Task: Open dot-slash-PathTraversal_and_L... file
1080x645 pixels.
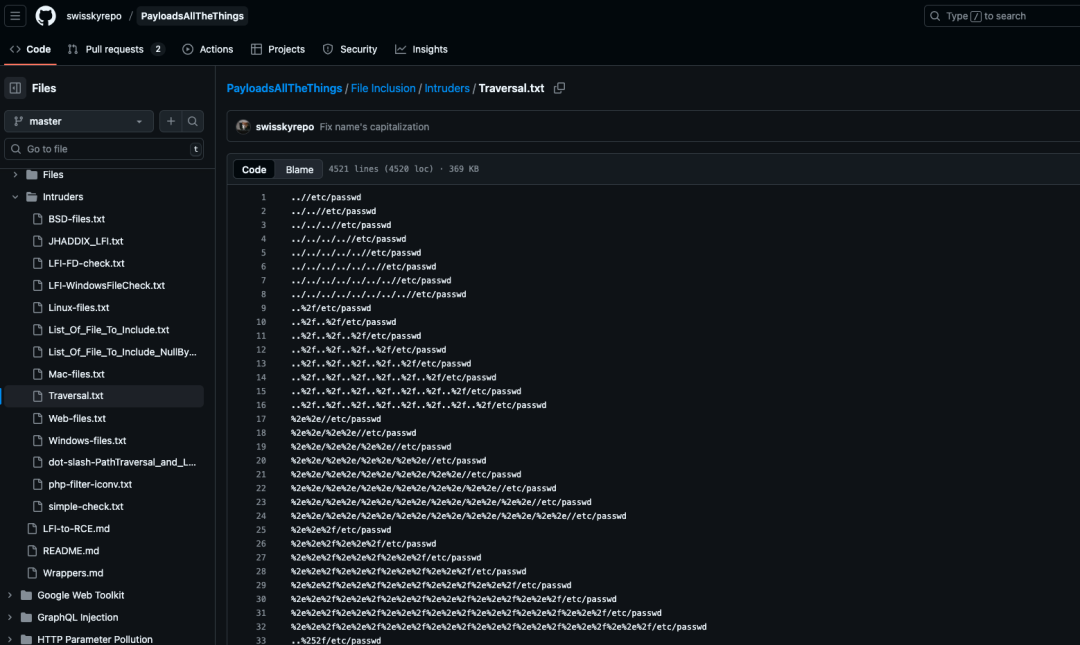Action: [x=122, y=462]
